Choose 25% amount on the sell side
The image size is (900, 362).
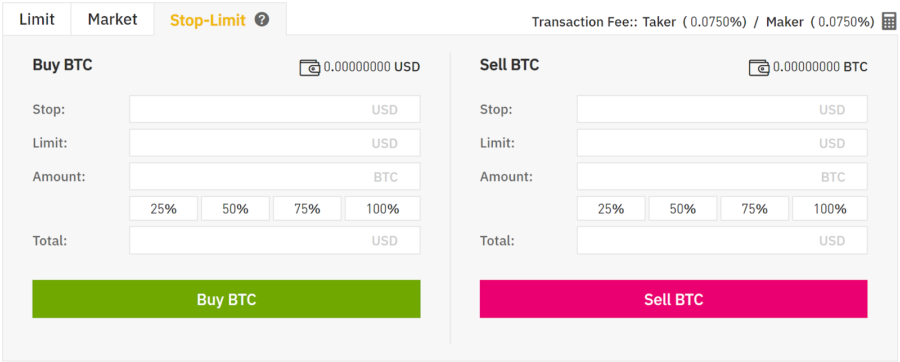(x=611, y=209)
